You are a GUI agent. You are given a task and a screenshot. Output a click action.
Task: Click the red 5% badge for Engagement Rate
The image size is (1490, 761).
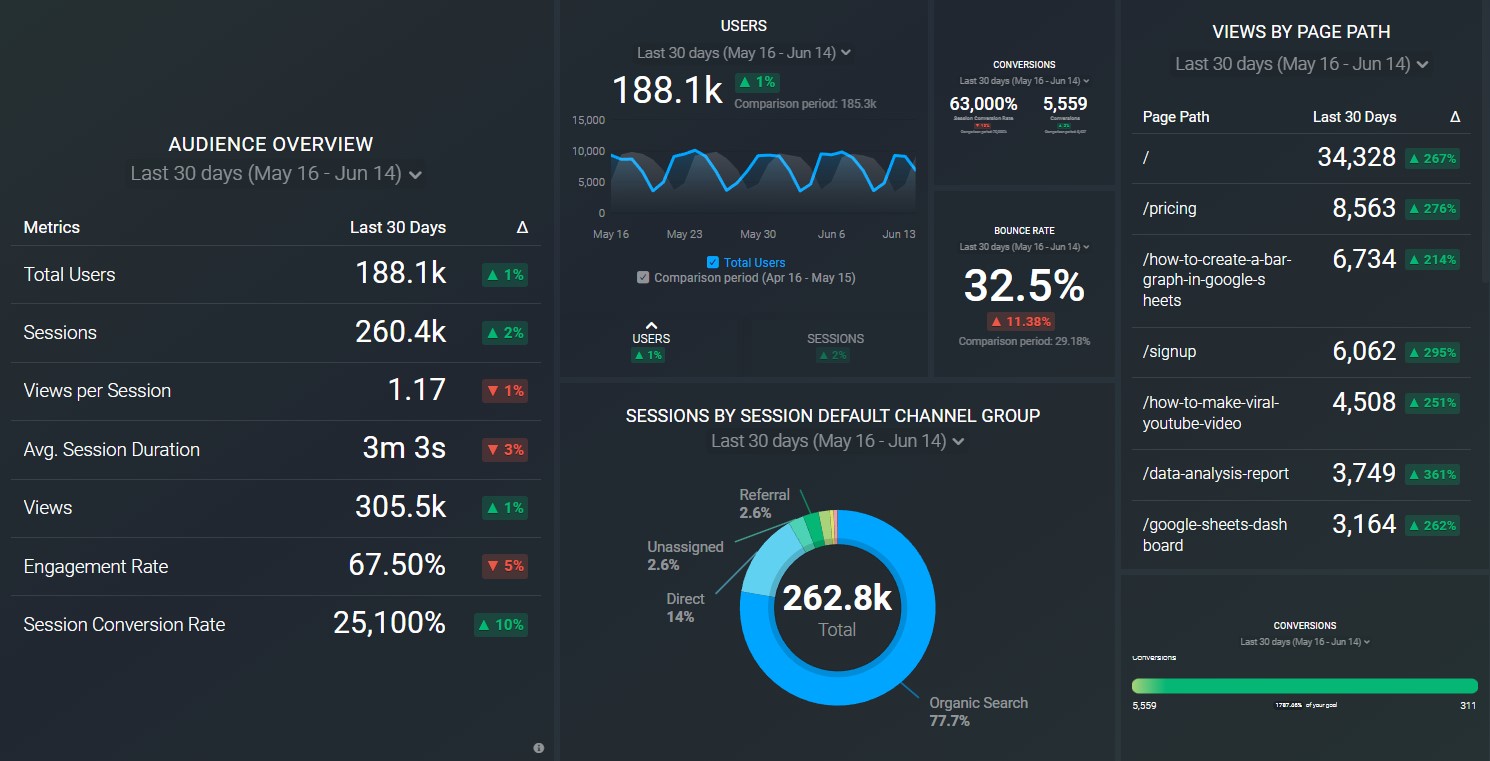[505, 566]
